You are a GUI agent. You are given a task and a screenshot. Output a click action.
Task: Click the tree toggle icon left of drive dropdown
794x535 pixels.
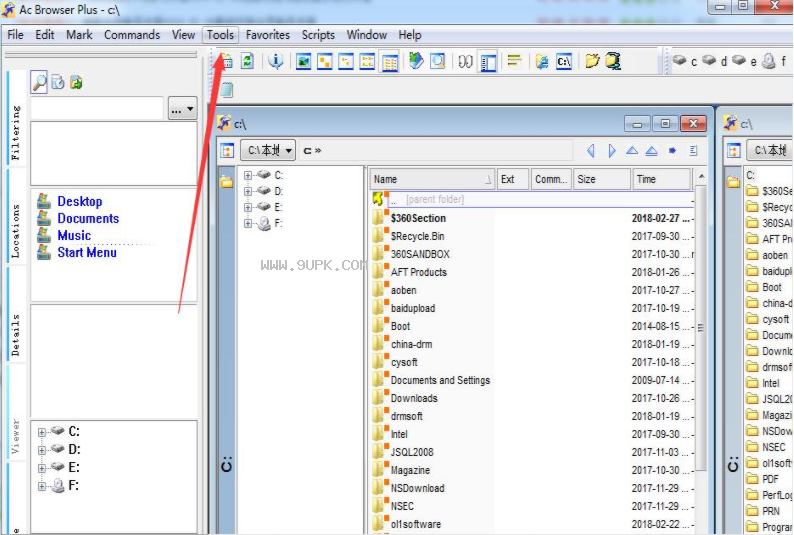[x=227, y=150]
